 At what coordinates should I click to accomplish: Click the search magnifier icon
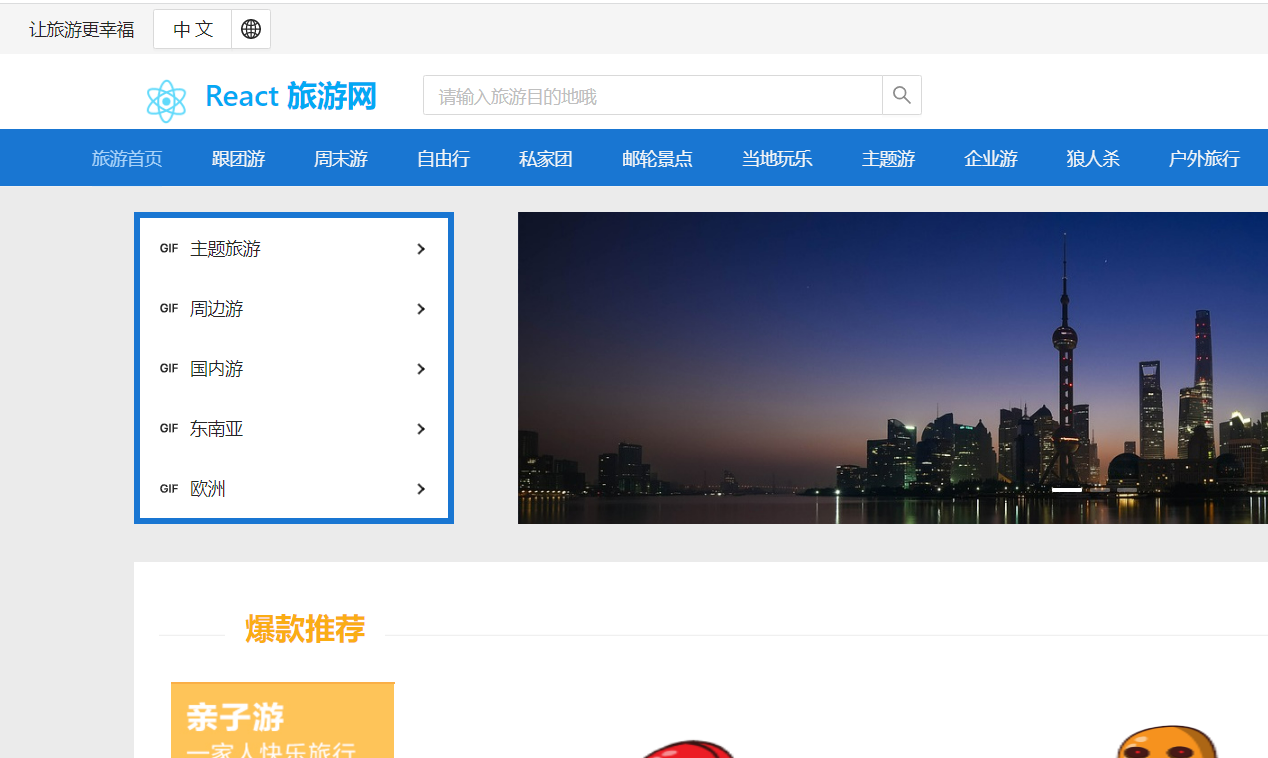(x=901, y=95)
